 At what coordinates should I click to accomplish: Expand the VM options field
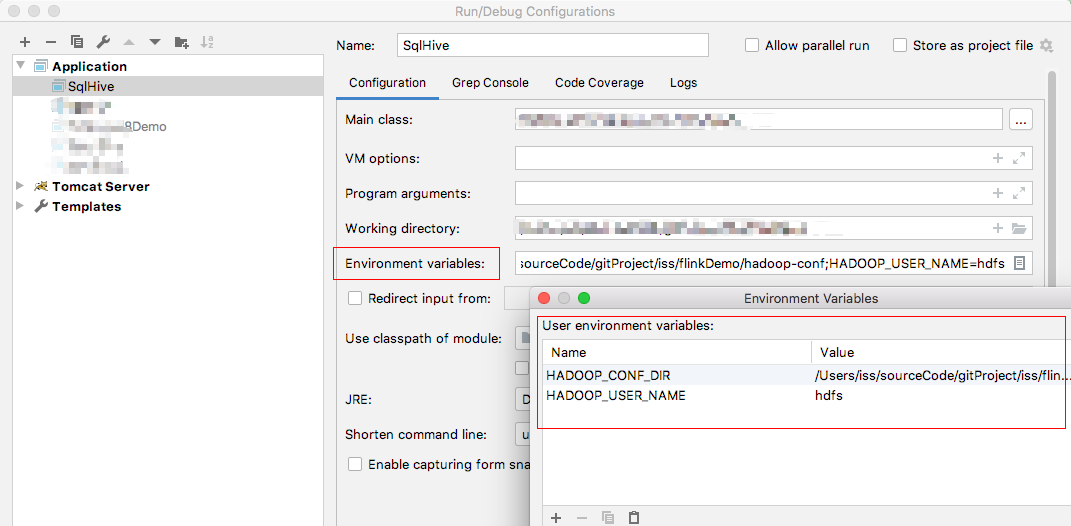(x=1019, y=158)
